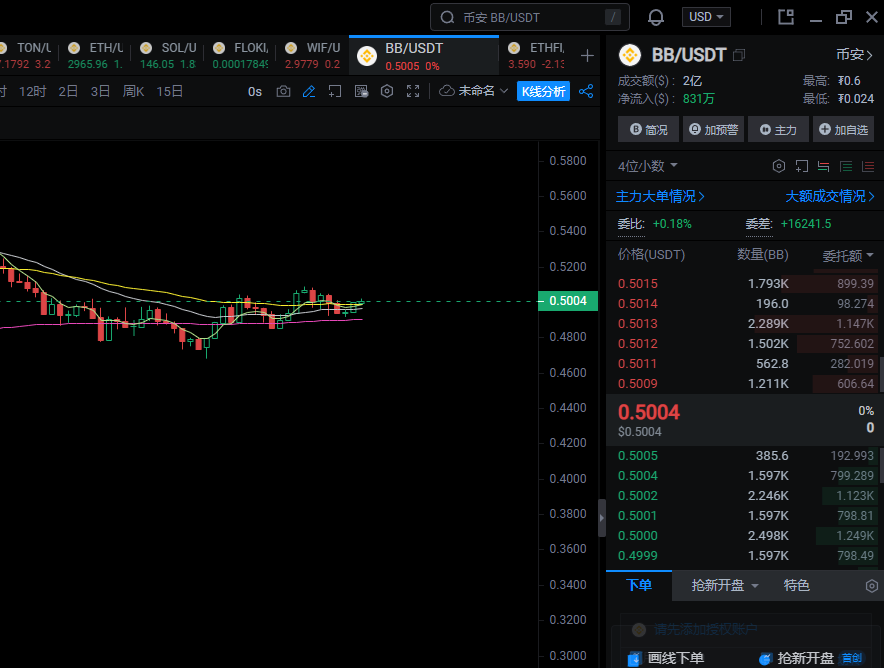Collapse the side panel with arrow handle
This screenshot has height=668, width=884.
coord(602,517)
